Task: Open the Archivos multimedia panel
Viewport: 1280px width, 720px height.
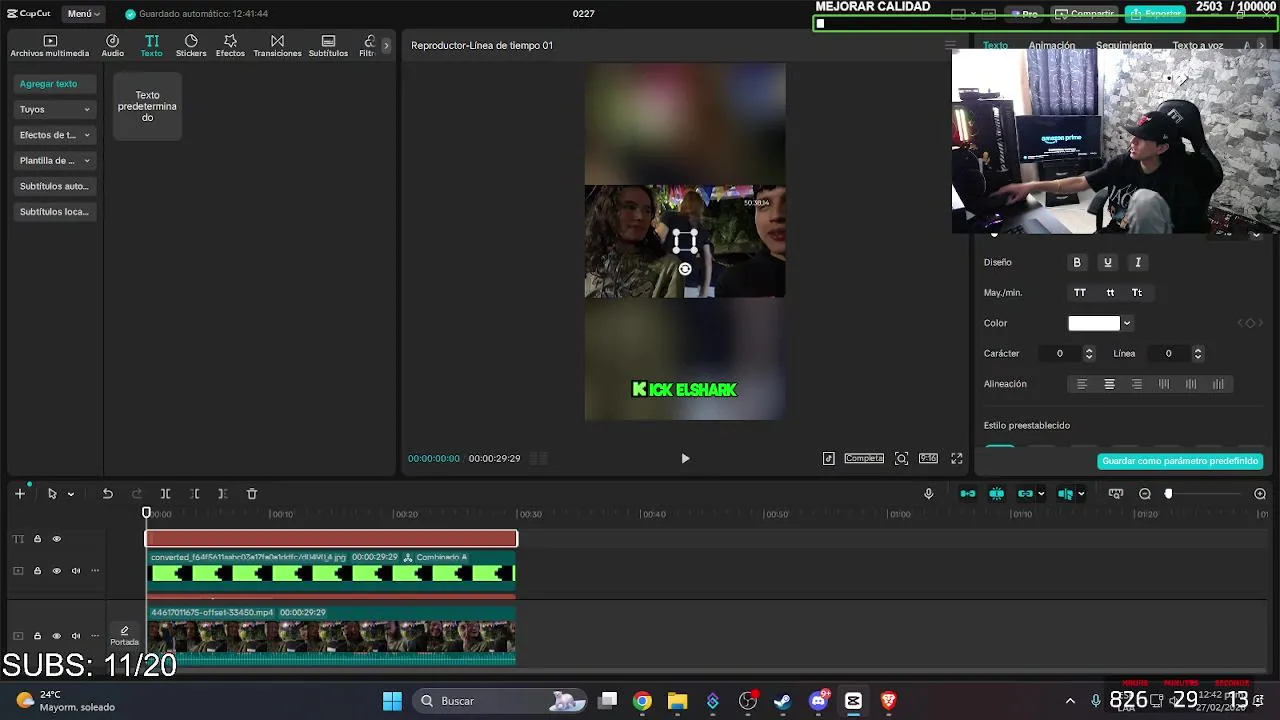Action: click(x=50, y=46)
